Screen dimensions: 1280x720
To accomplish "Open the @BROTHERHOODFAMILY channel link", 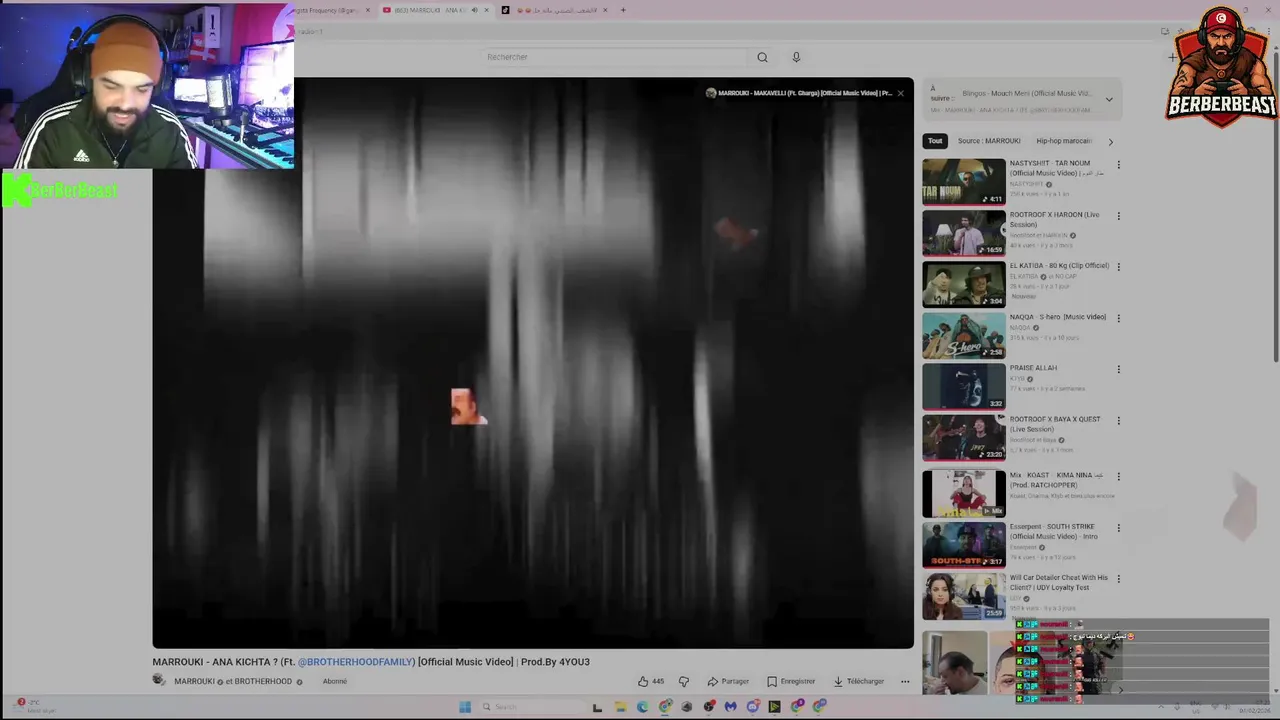I will (x=356, y=662).
